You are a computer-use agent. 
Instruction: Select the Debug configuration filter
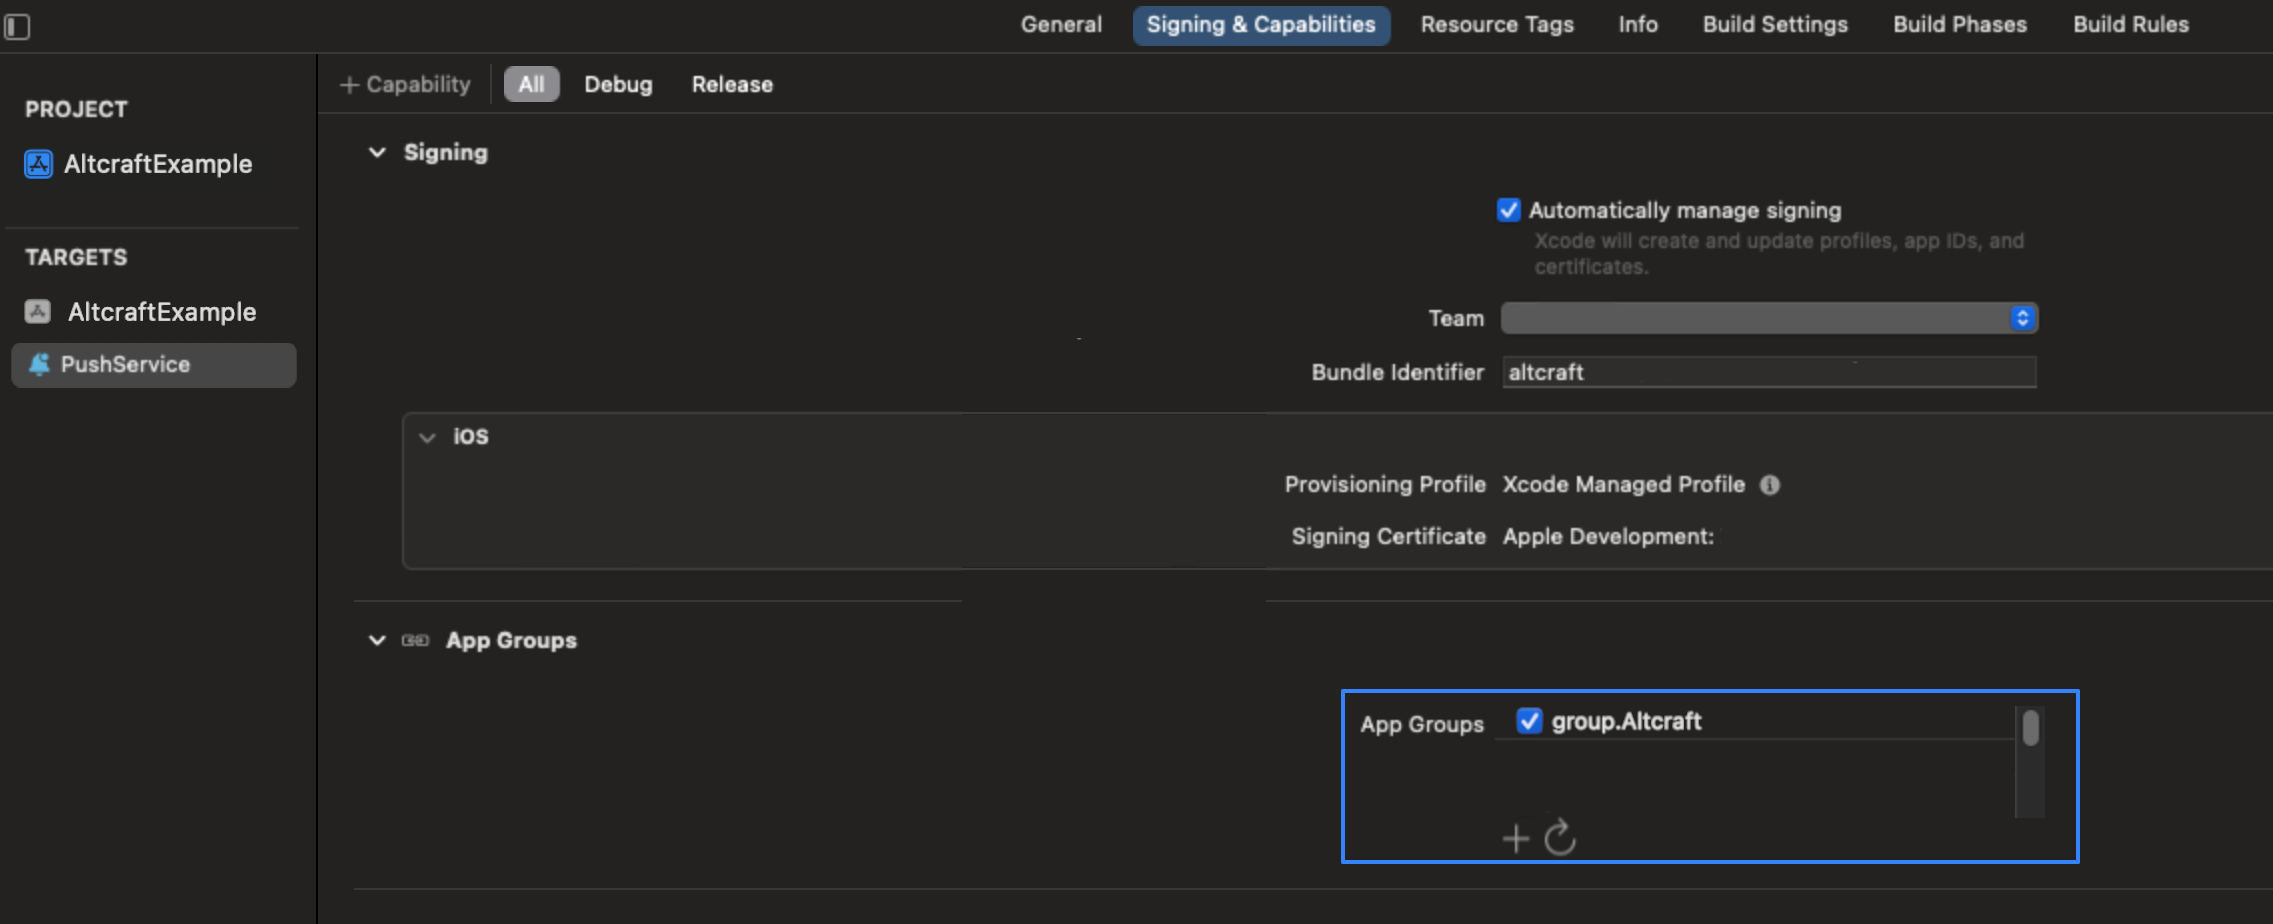point(618,85)
